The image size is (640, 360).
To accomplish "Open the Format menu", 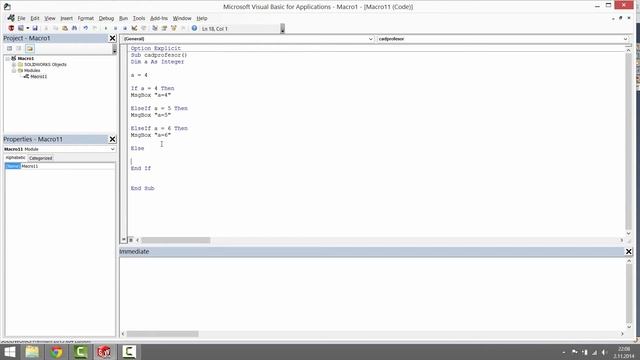I will (86, 18).
